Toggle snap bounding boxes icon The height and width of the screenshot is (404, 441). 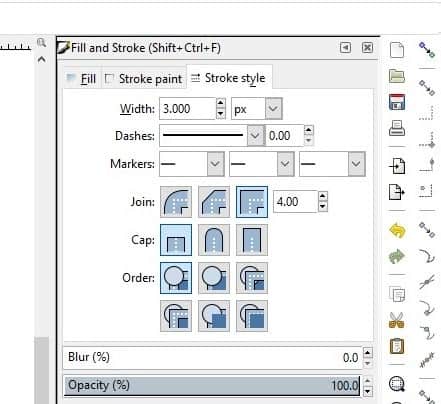coord(427,88)
